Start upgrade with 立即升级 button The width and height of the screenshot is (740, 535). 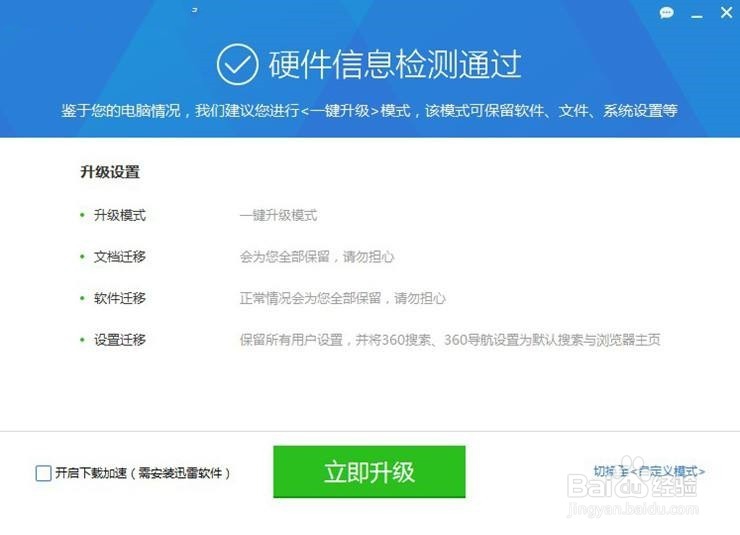[x=369, y=471]
